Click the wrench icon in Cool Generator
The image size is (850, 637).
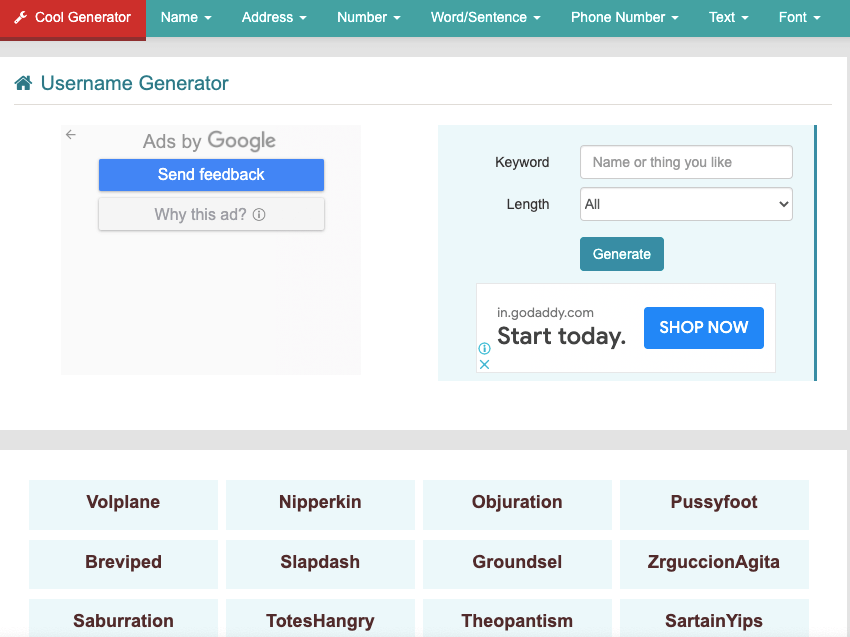coord(20,18)
